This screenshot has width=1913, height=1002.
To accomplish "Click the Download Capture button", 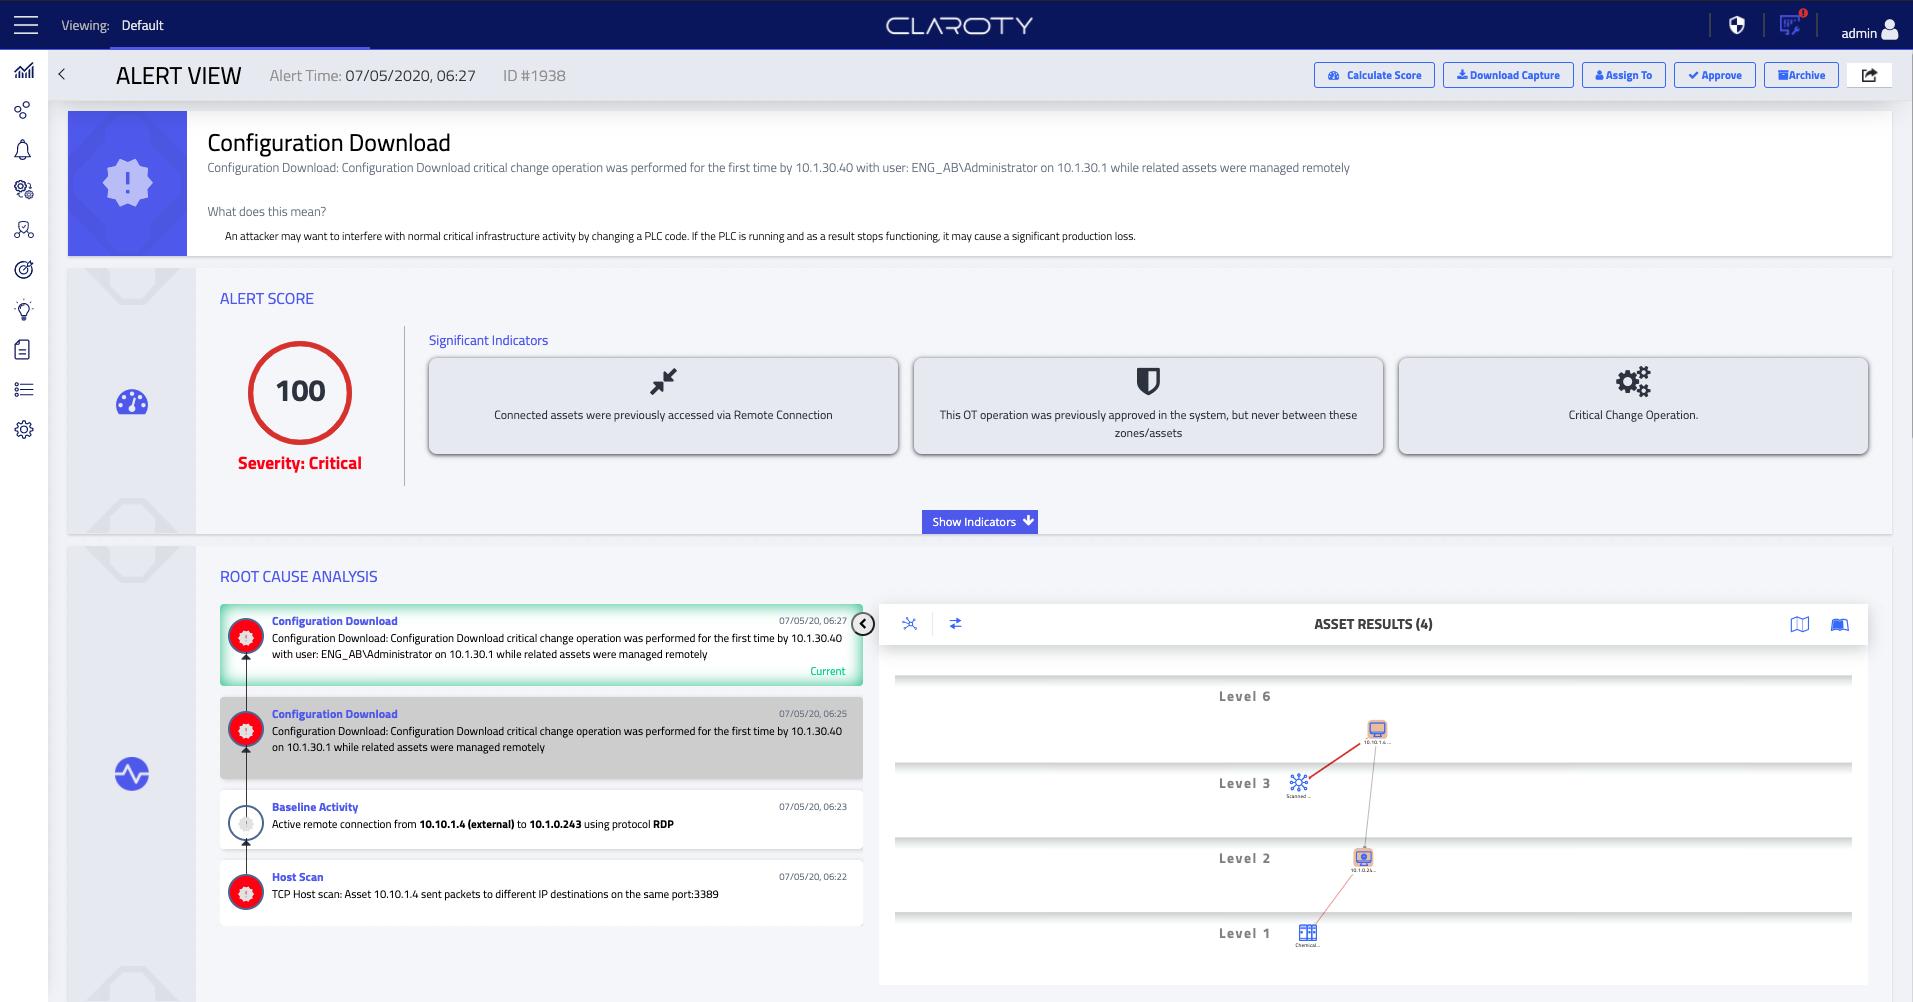I will [1508, 75].
